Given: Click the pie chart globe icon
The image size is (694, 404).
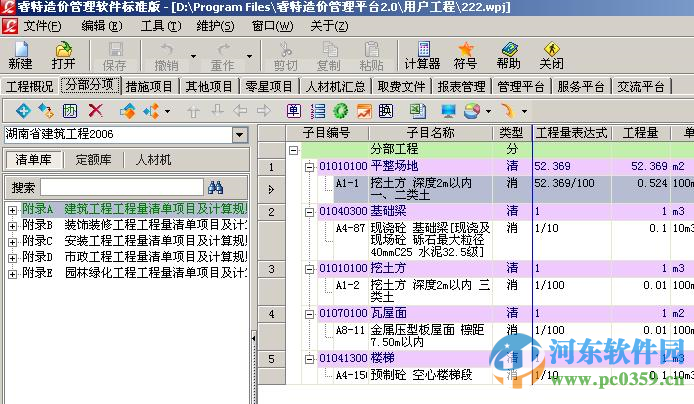Looking at the screenshot, I should click(x=472, y=111).
